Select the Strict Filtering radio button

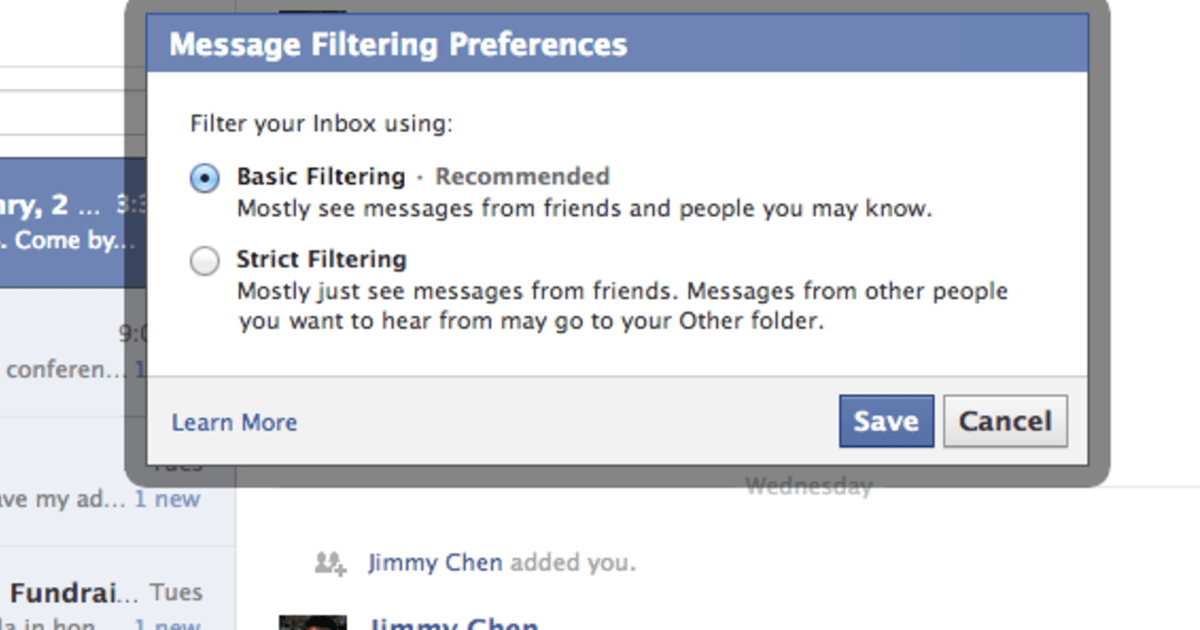[x=204, y=262]
